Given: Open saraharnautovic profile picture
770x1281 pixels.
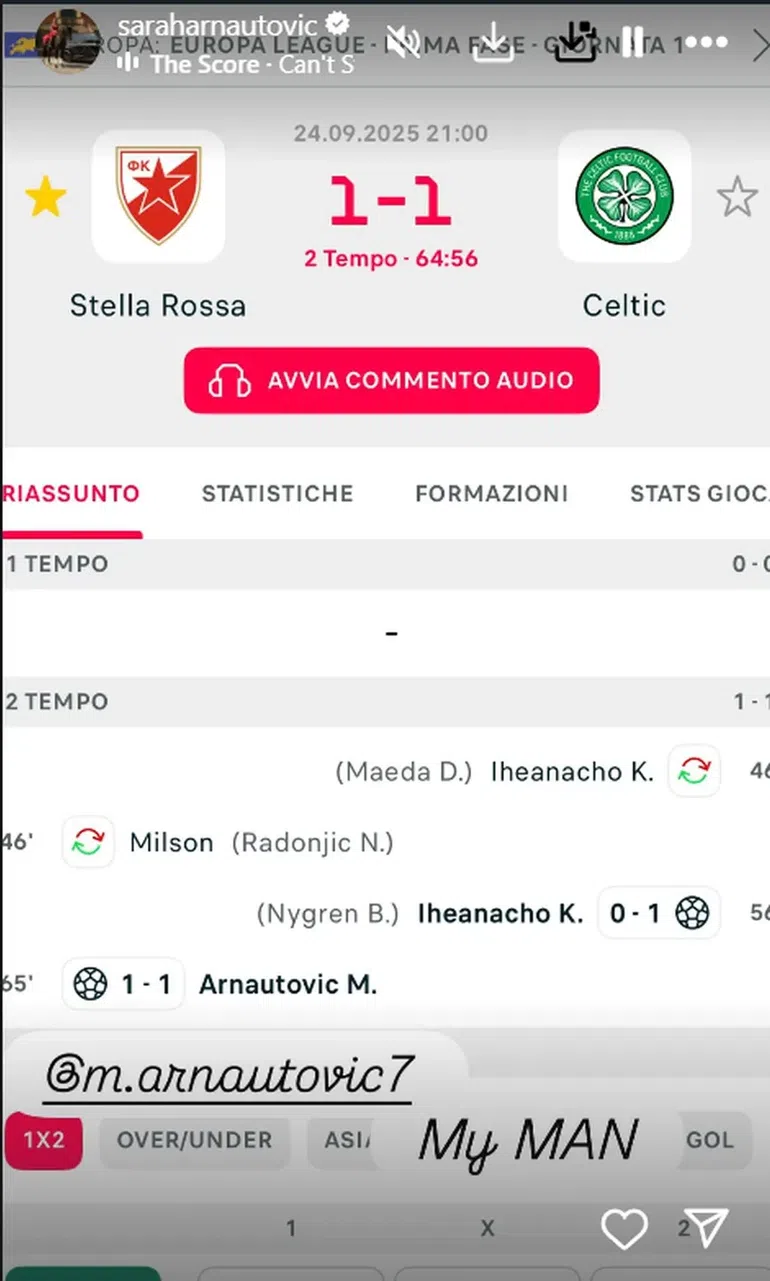Looking at the screenshot, I should pos(68,40).
